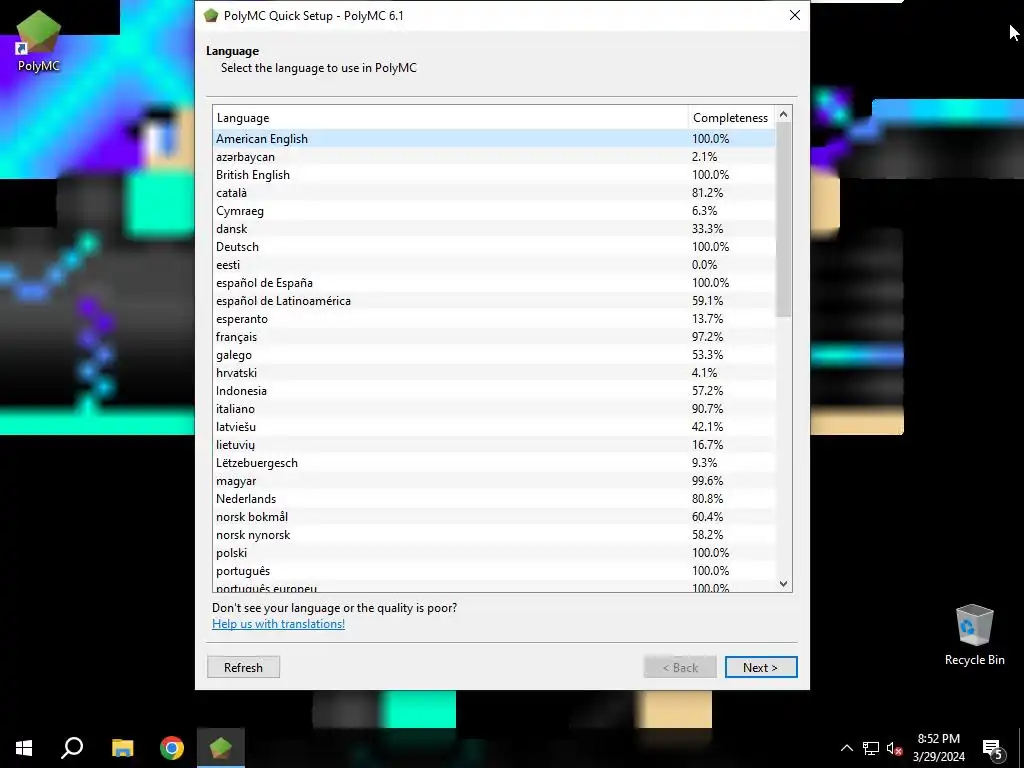Select the hrvatski language row
This screenshot has width=1024, height=768.
pos(494,373)
